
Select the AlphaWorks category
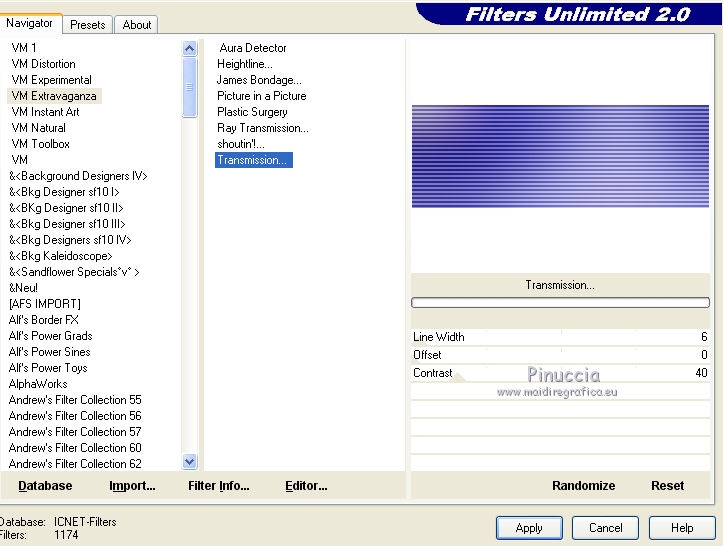coord(38,384)
